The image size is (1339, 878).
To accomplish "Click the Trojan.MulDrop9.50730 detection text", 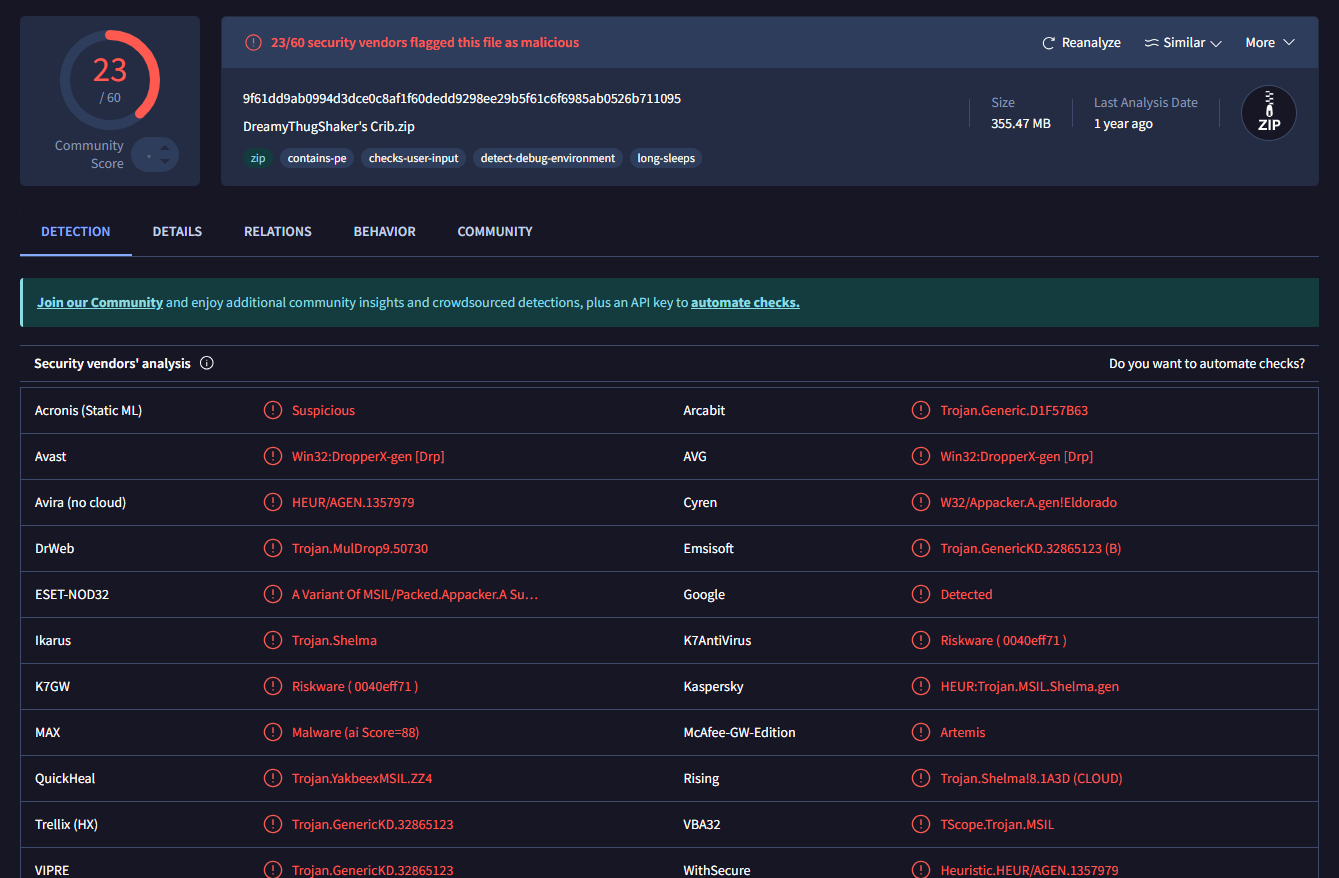I will [x=360, y=548].
